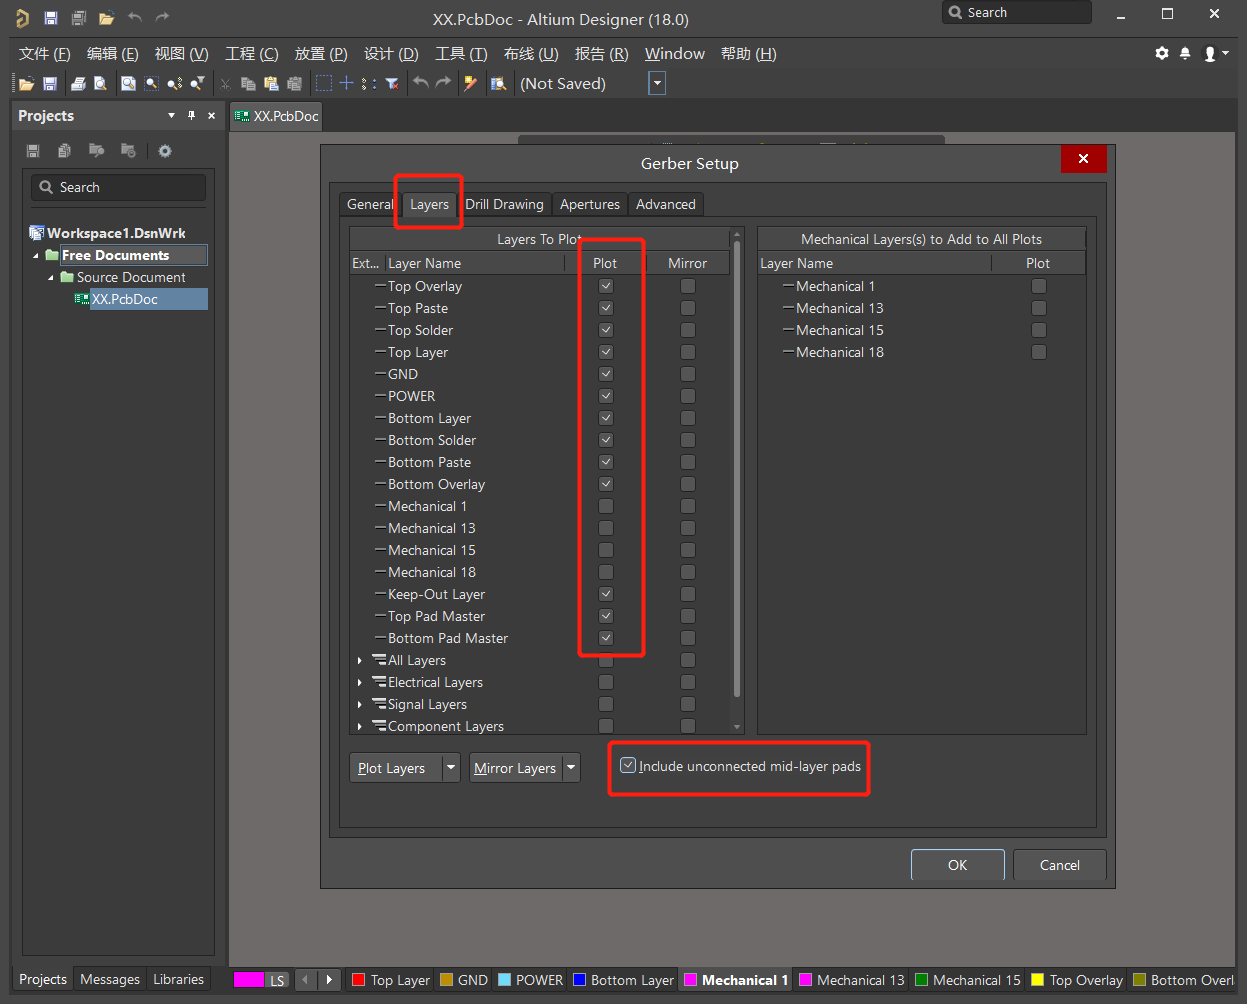Click Cancel in Gerber Setup dialog
Screen dimensions: 1247x1004
[1060, 865]
